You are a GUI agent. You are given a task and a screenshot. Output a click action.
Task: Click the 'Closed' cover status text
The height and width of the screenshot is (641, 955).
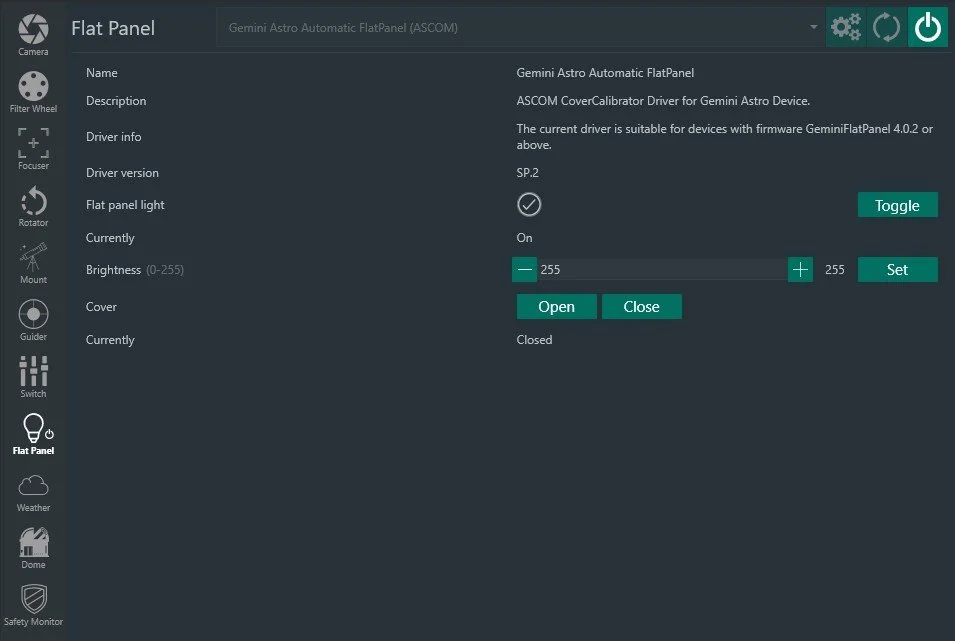534,339
